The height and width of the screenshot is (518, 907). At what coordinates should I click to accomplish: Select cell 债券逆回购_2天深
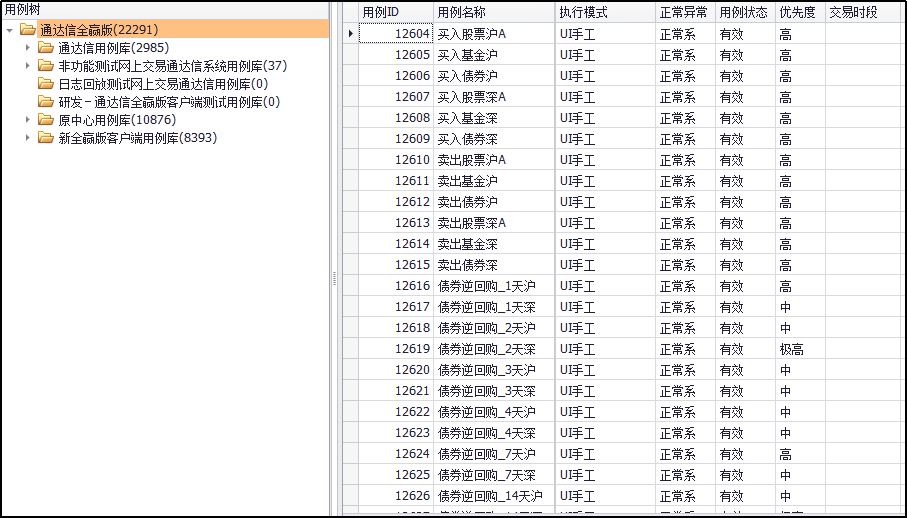(494, 349)
